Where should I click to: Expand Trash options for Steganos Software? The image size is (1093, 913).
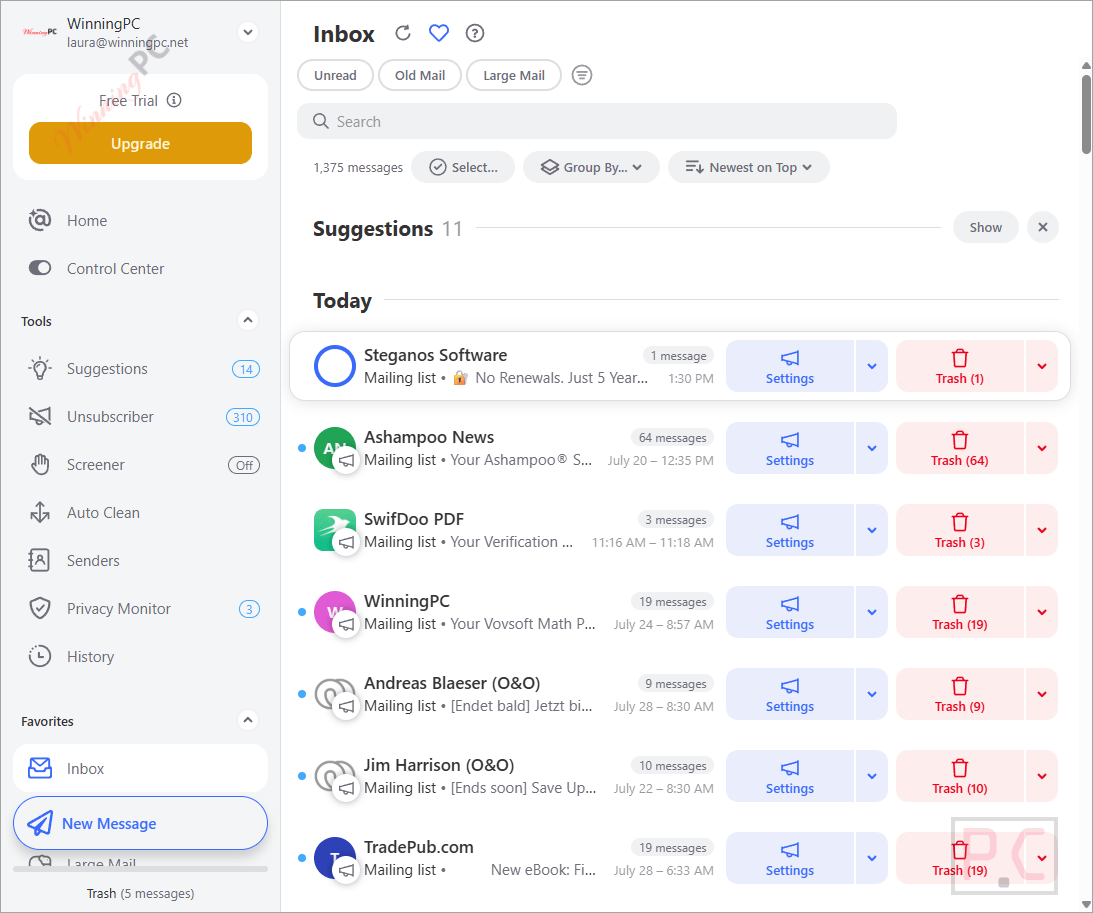(x=1042, y=366)
